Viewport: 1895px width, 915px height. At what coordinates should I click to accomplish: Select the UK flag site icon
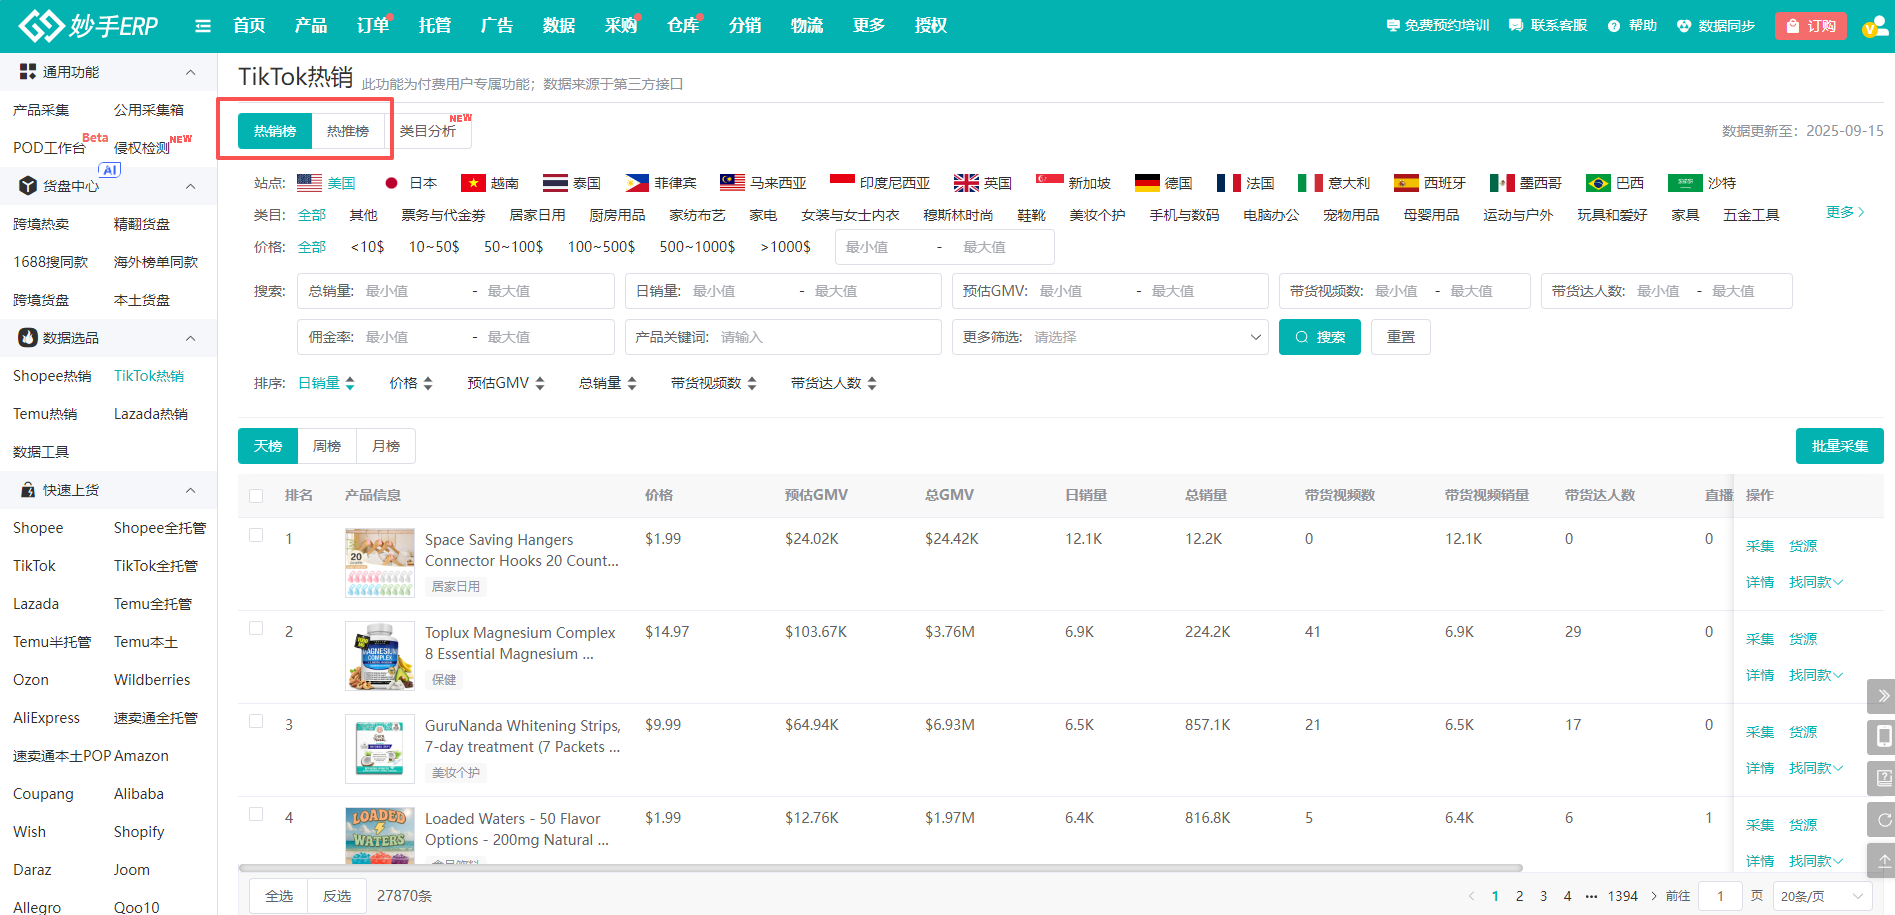click(966, 183)
